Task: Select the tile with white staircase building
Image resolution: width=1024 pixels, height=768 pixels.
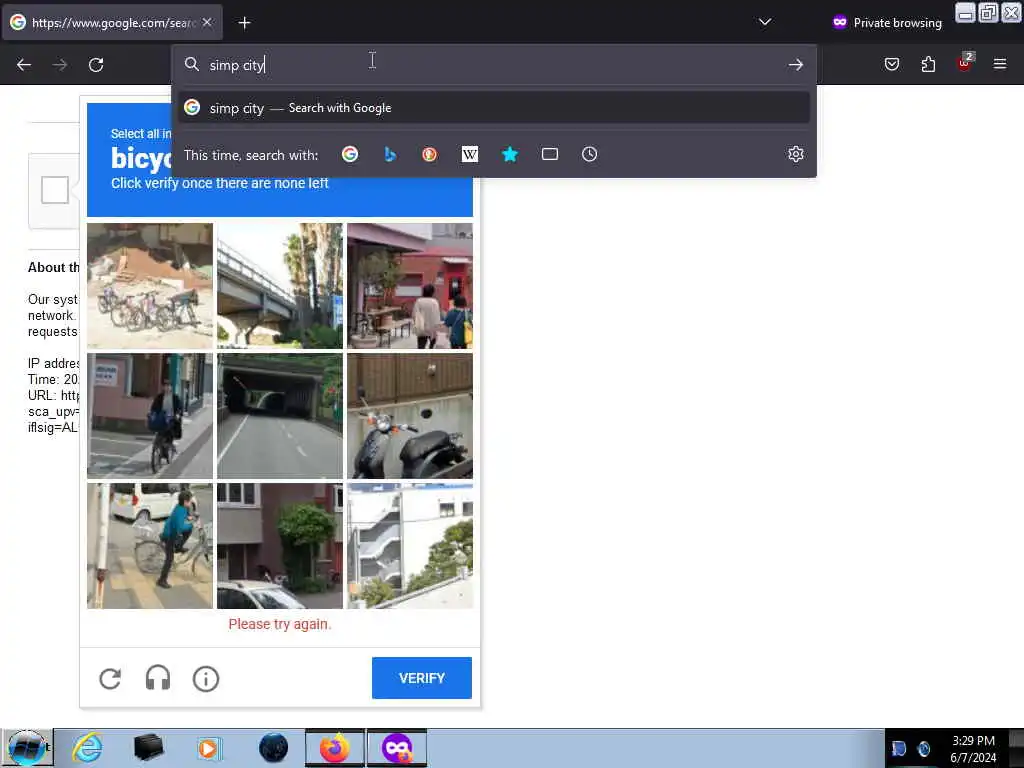Action: coord(409,546)
